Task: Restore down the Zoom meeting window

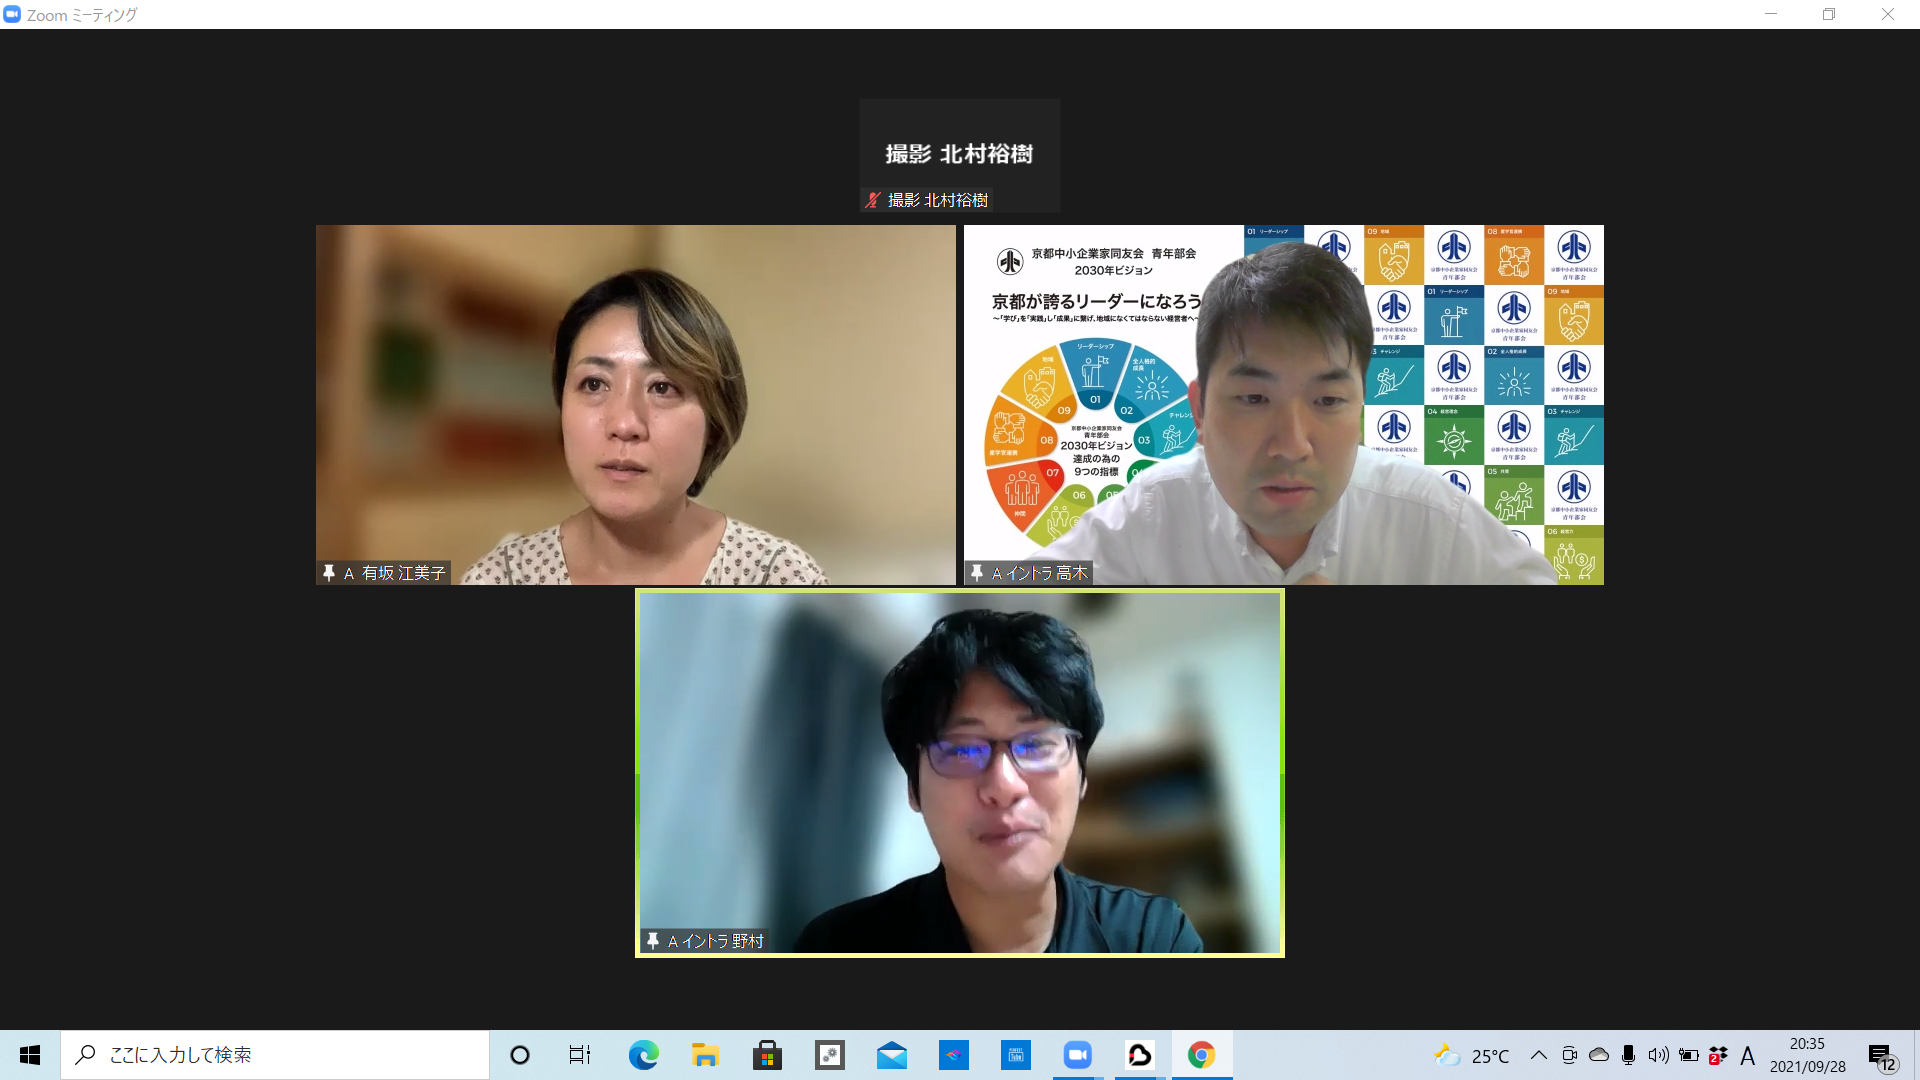Action: [x=1829, y=14]
